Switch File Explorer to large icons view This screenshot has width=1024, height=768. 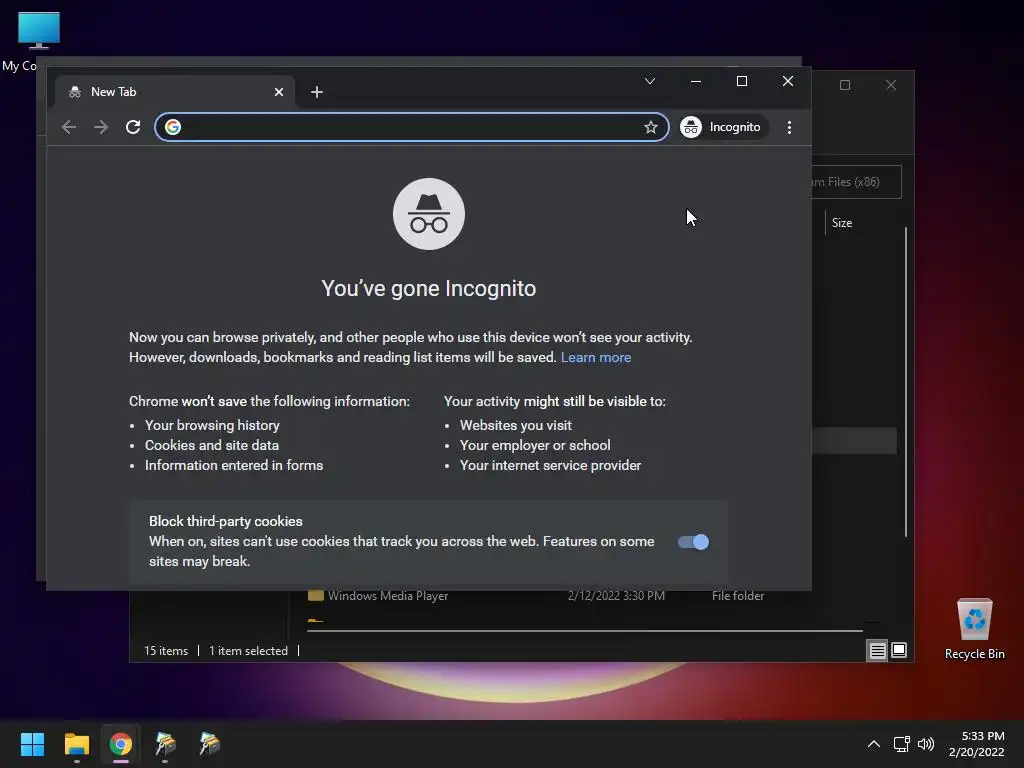tap(899, 650)
